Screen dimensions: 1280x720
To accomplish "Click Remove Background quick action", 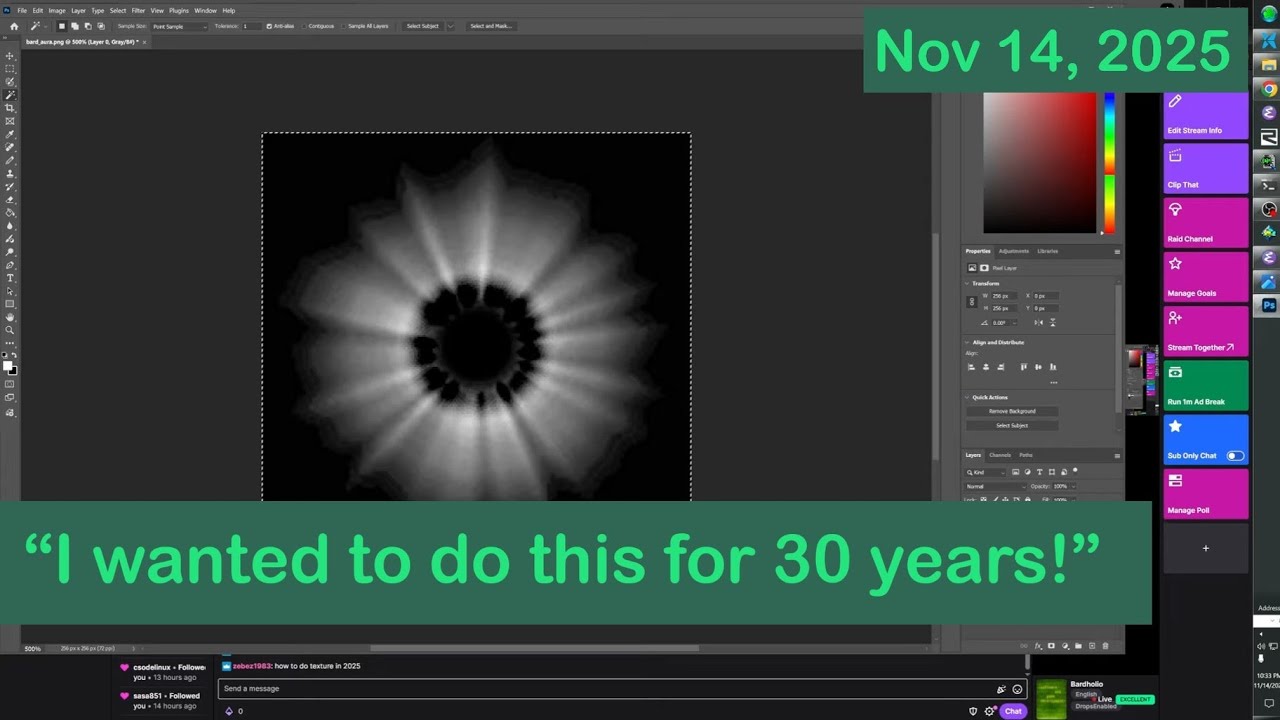I will click(x=1012, y=411).
